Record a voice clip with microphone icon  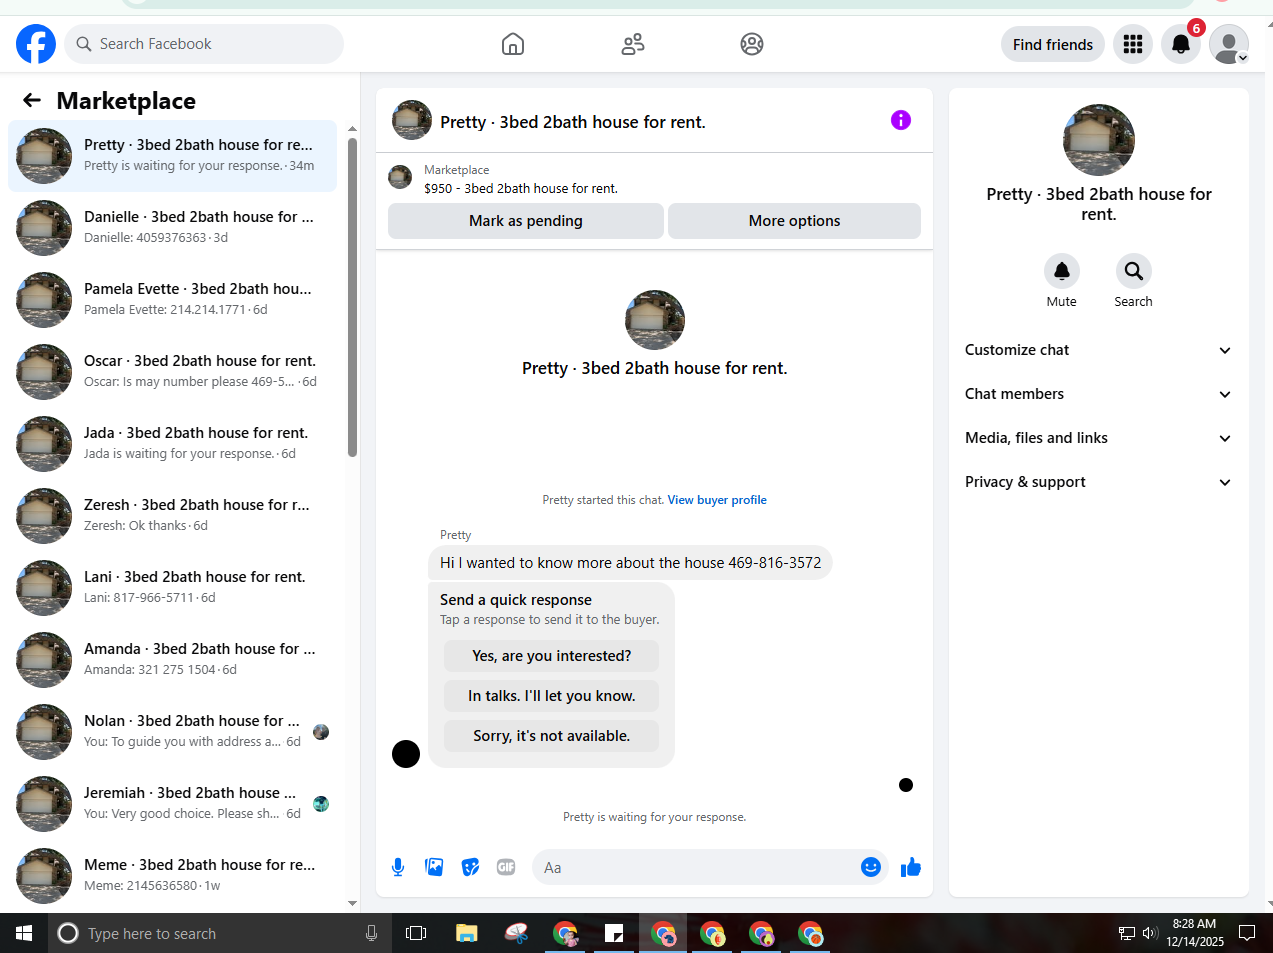coord(398,867)
